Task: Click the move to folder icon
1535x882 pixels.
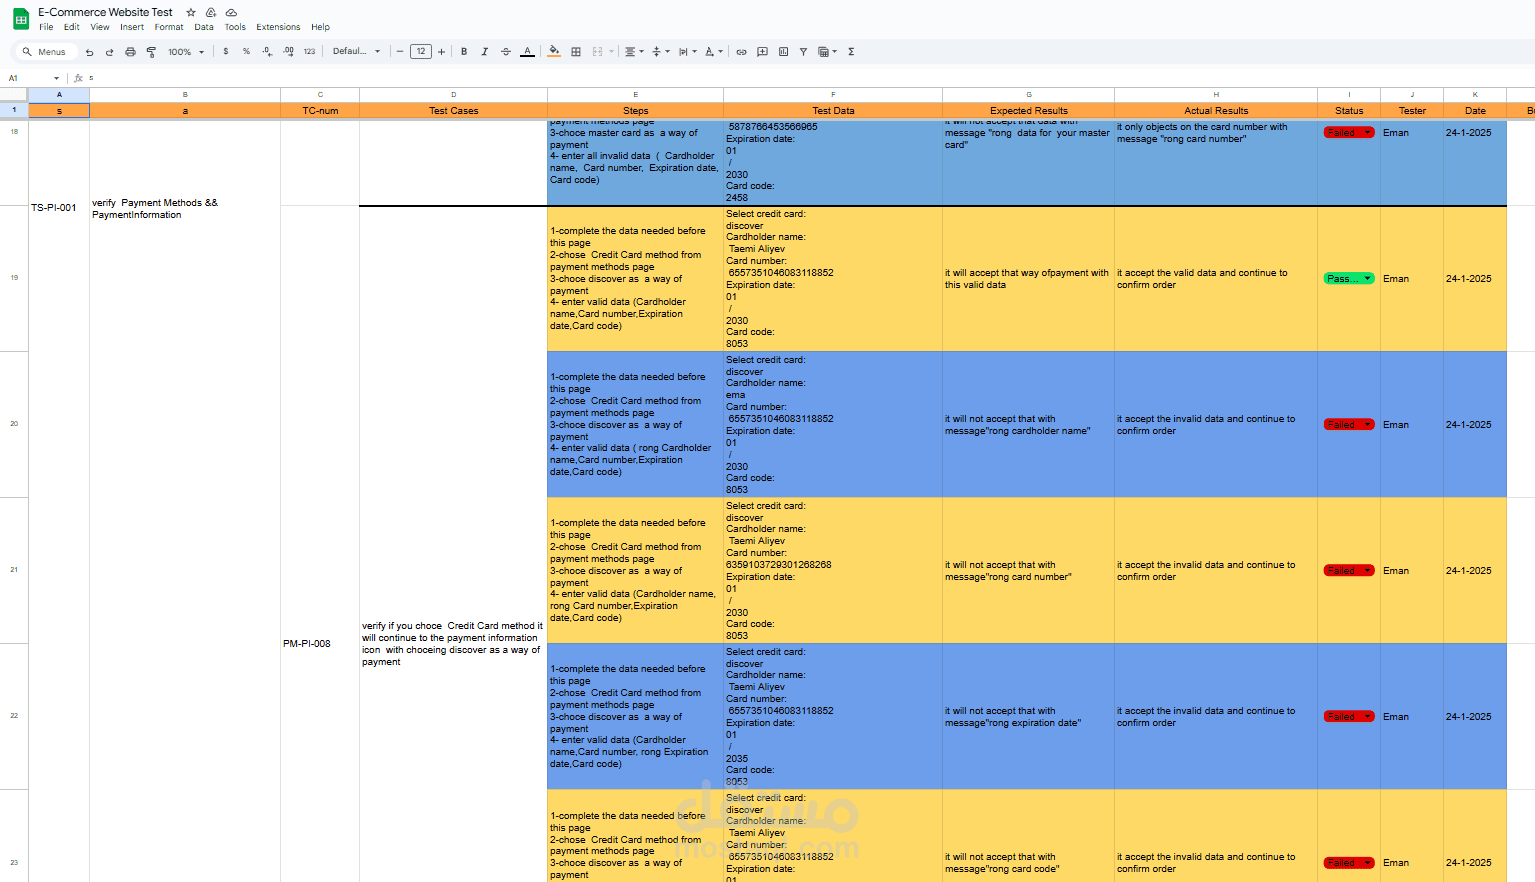Action: tap(211, 12)
